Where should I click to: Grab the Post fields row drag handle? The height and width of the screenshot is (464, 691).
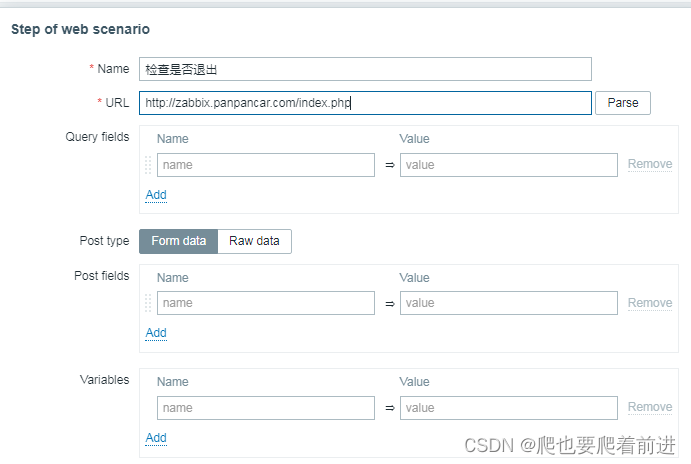pyautogui.click(x=148, y=303)
